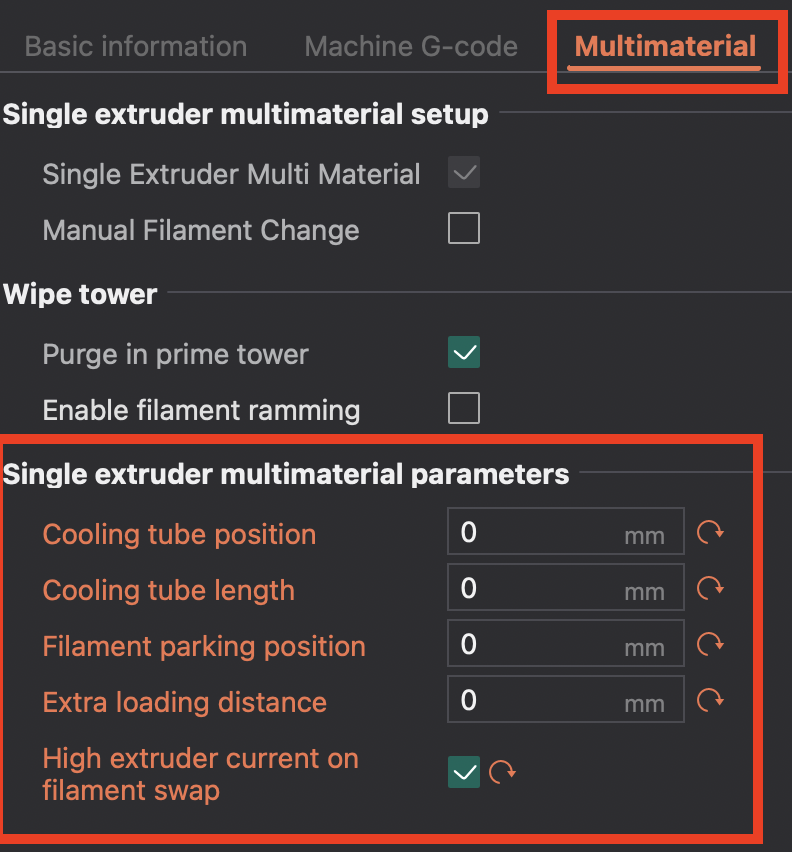Enable filament ramming checkbox
This screenshot has width=792, height=852.
tap(464, 408)
